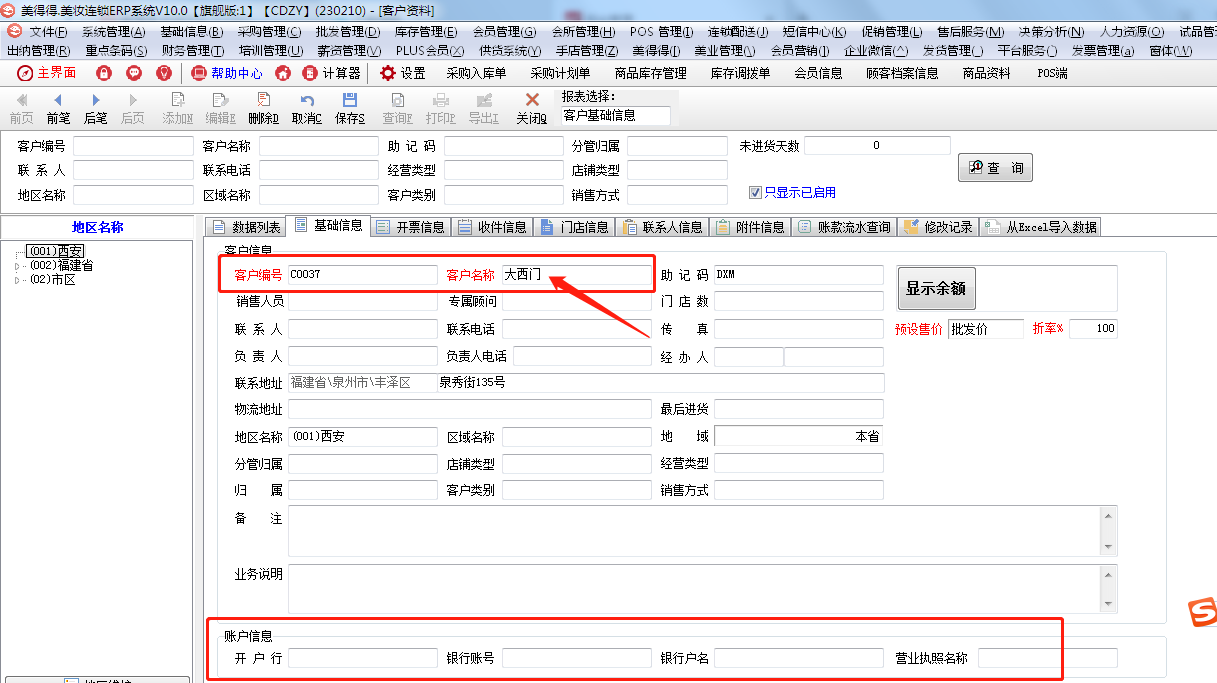This screenshot has width=1217, height=683.
Task: Click the top 客户编号 search field
Action: point(133,146)
